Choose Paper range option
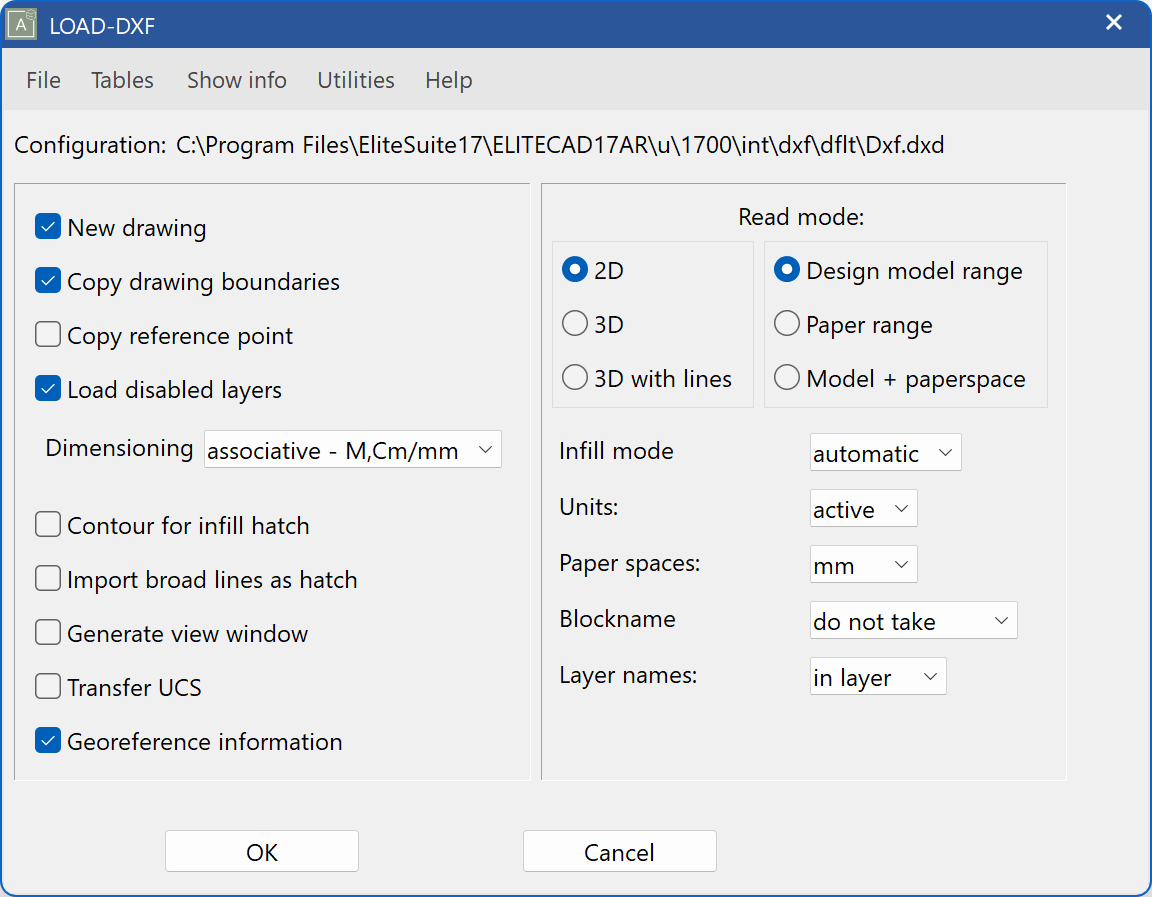1152x897 pixels. 787,323
